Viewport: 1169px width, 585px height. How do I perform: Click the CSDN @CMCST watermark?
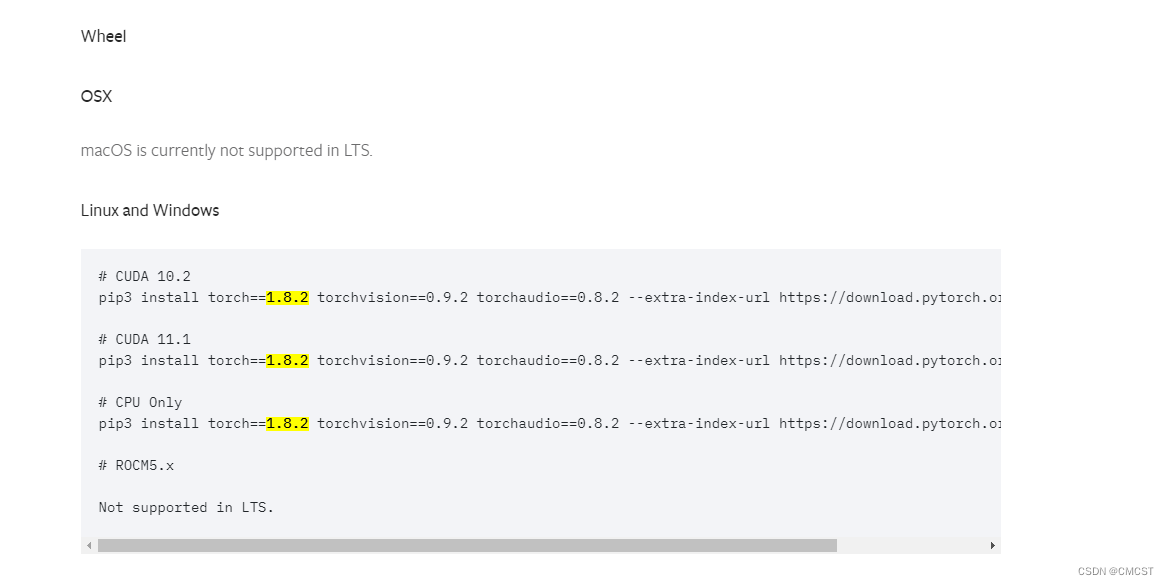[x=1115, y=572]
